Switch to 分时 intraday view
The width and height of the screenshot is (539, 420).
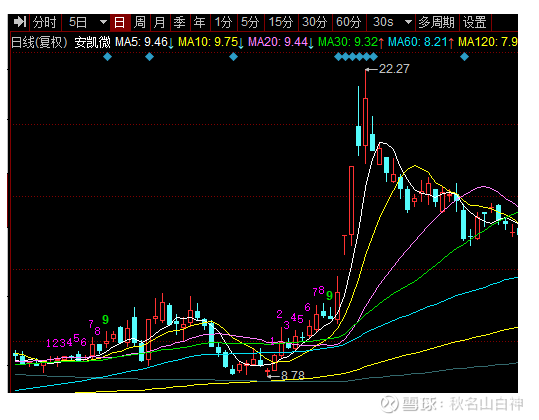pyautogui.click(x=45, y=22)
